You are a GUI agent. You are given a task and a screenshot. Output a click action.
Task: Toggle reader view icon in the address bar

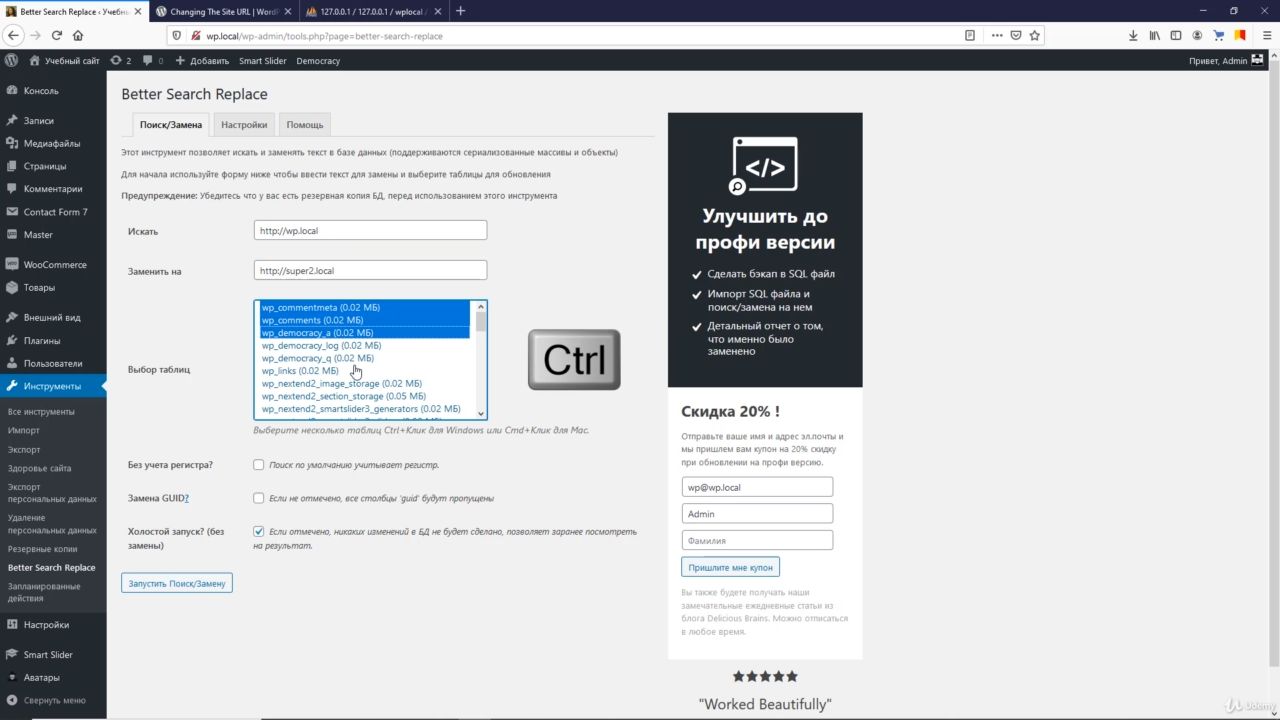[x=970, y=35]
